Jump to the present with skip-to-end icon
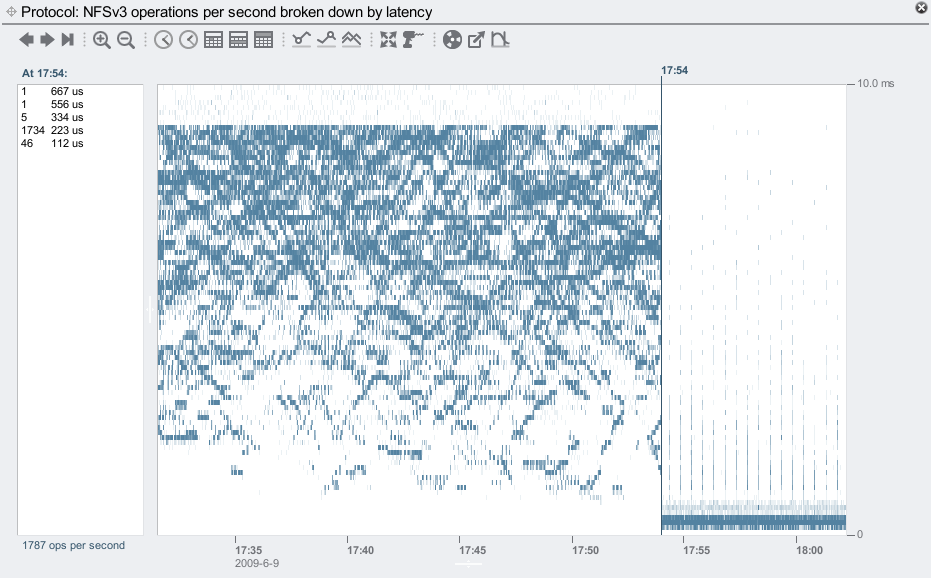This screenshot has width=931, height=578. coord(67,40)
